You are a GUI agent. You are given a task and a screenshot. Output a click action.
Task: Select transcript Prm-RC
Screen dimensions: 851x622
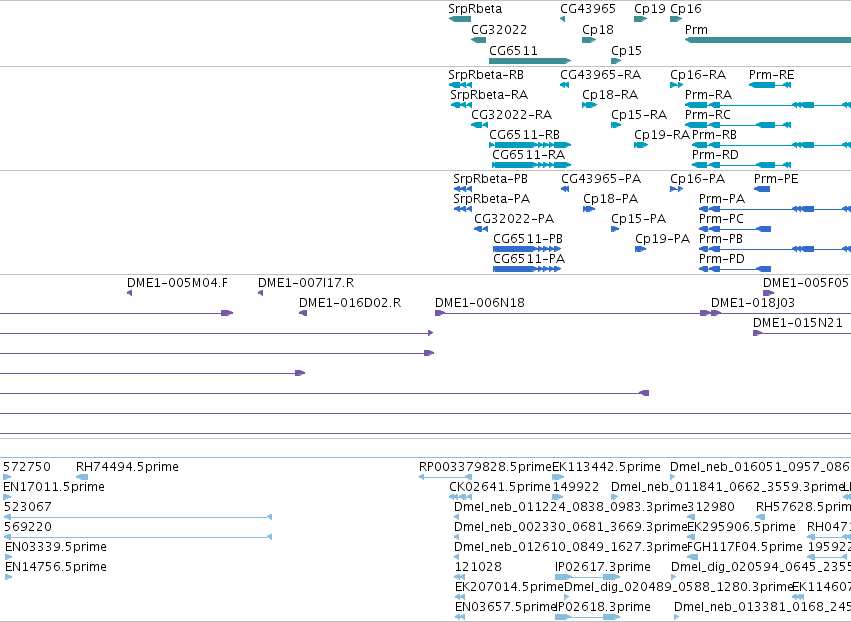(738, 125)
